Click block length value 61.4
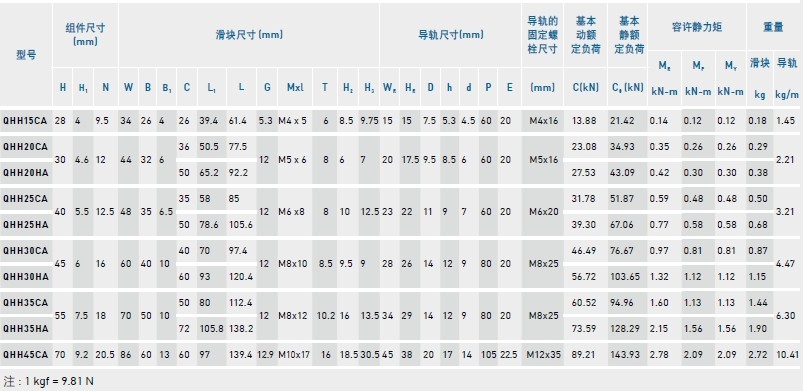The height and width of the screenshot is (391, 803). (x=238, y=121)
